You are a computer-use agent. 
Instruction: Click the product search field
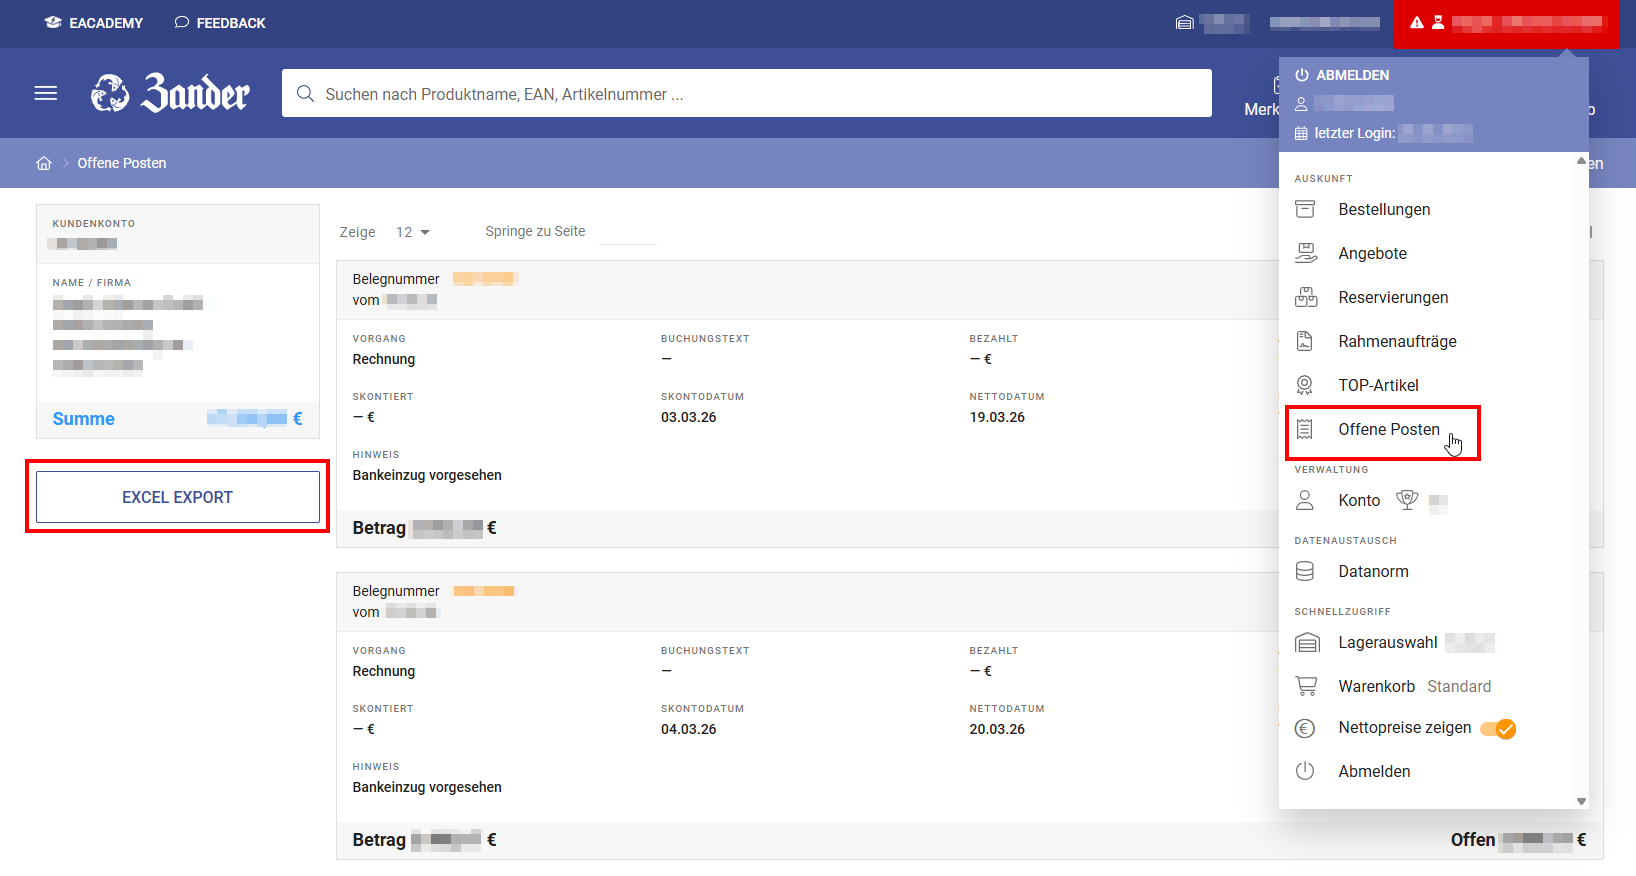746,94
